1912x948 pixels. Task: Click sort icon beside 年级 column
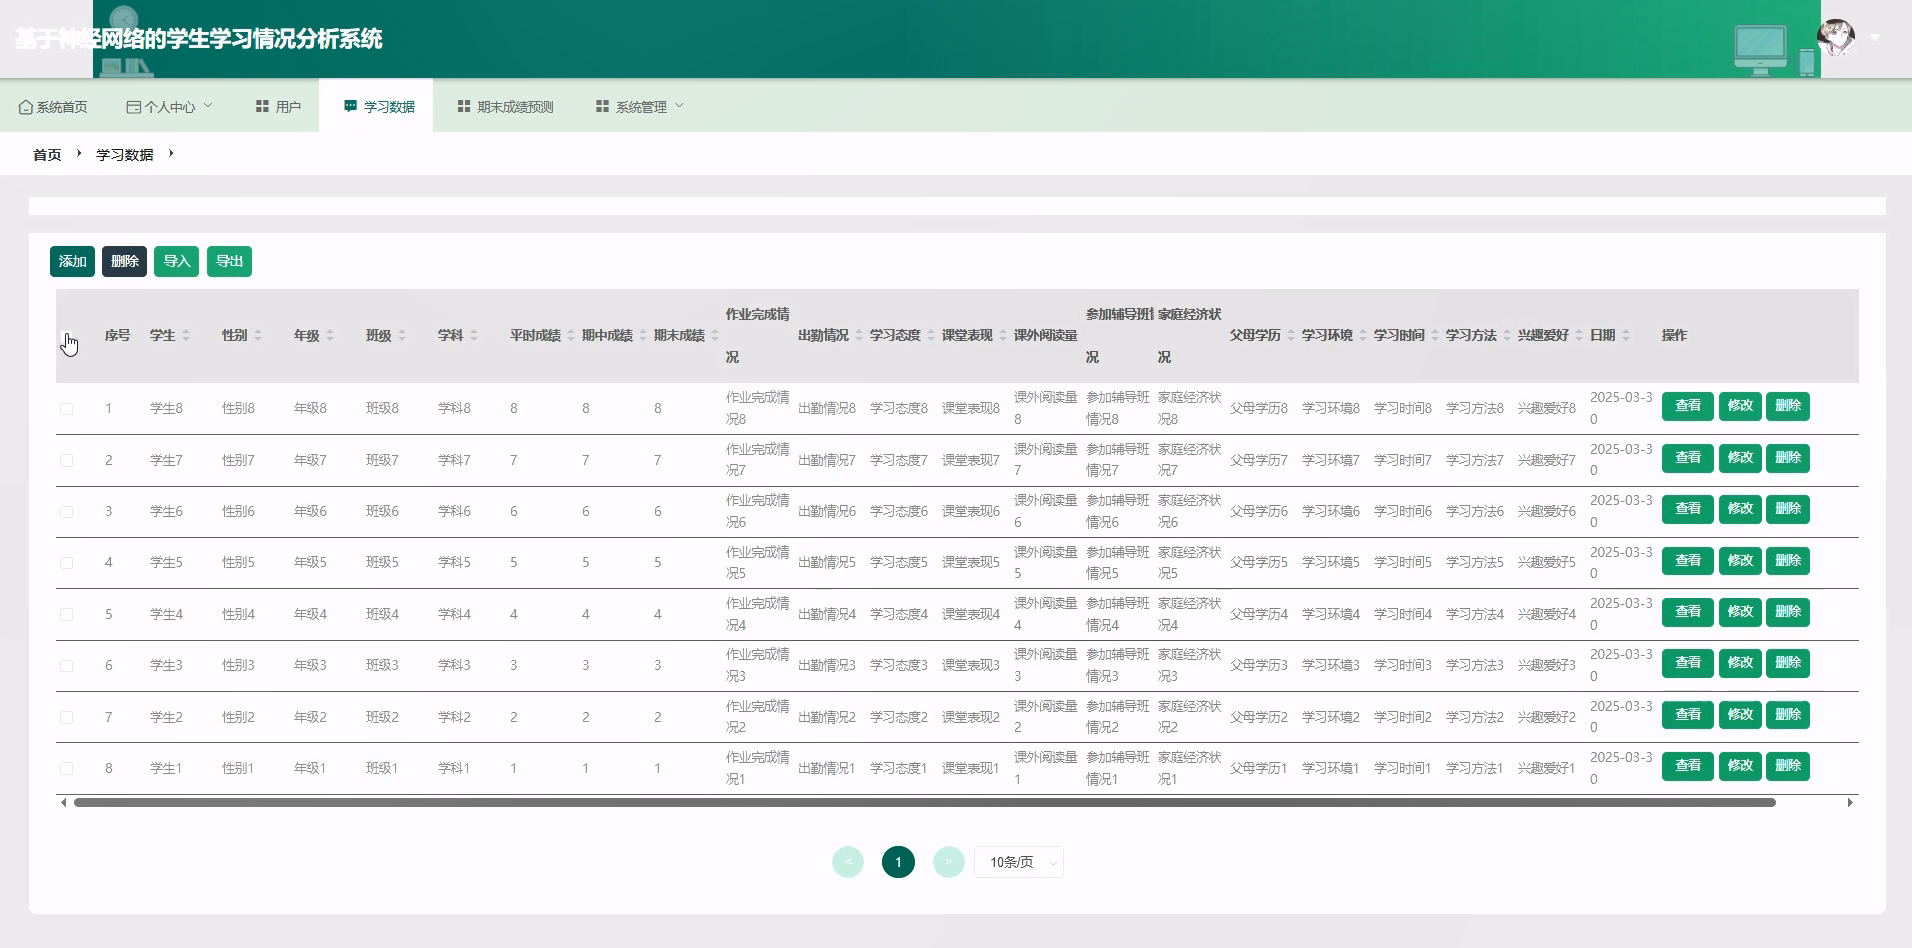coord(330,336)
